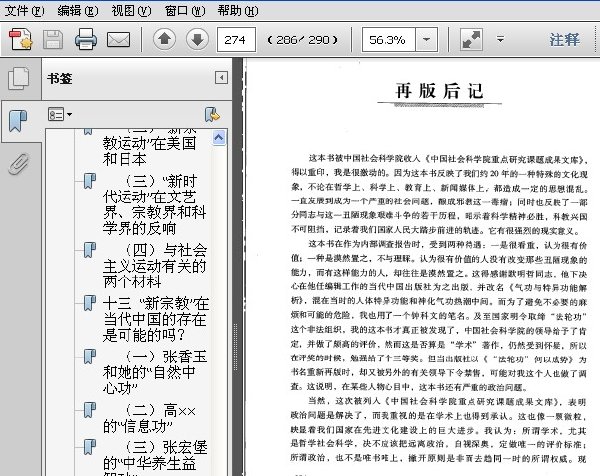600x476 pixels.
Task: Send file by email envelope icon
Action: tap(118, 39)
